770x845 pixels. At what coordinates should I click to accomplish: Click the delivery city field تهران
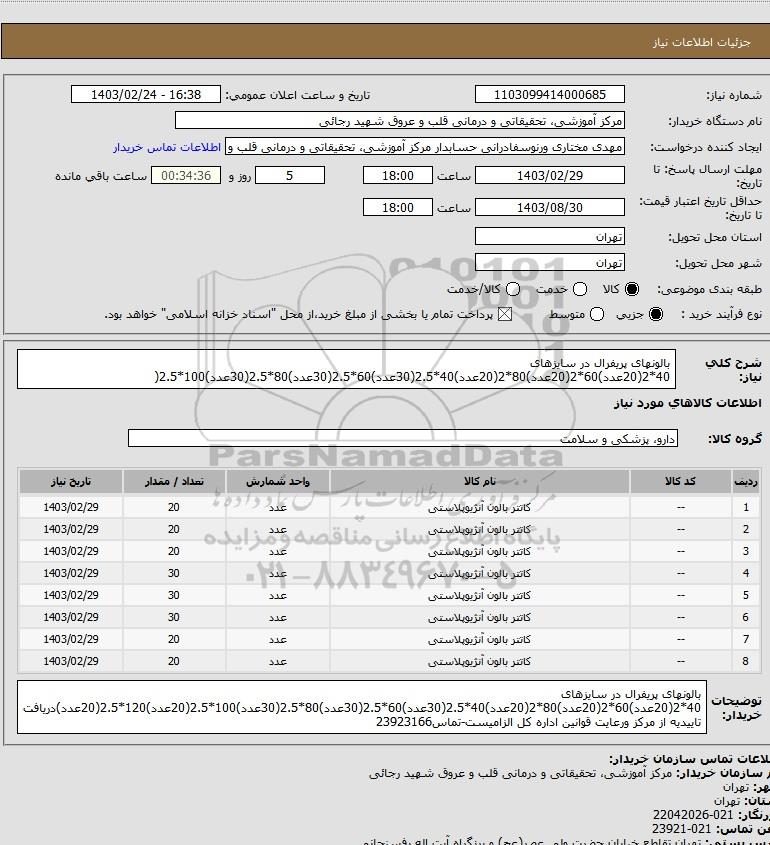pos(550,262)
